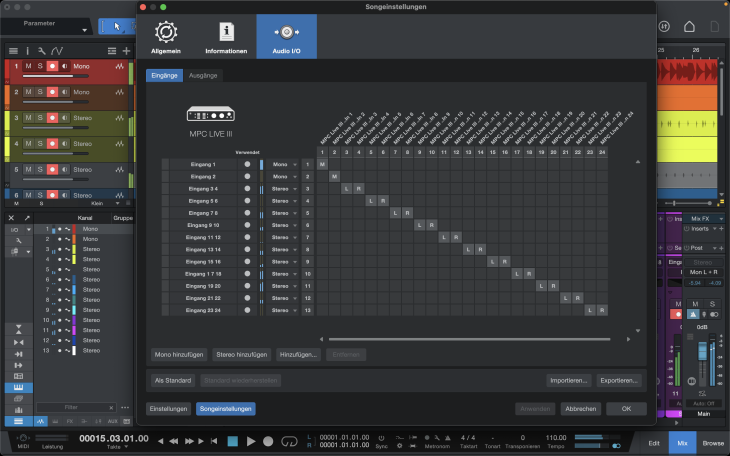This screenshot has width=730, height=456.
Task: Mute track 1
Action: pos(28,67)
